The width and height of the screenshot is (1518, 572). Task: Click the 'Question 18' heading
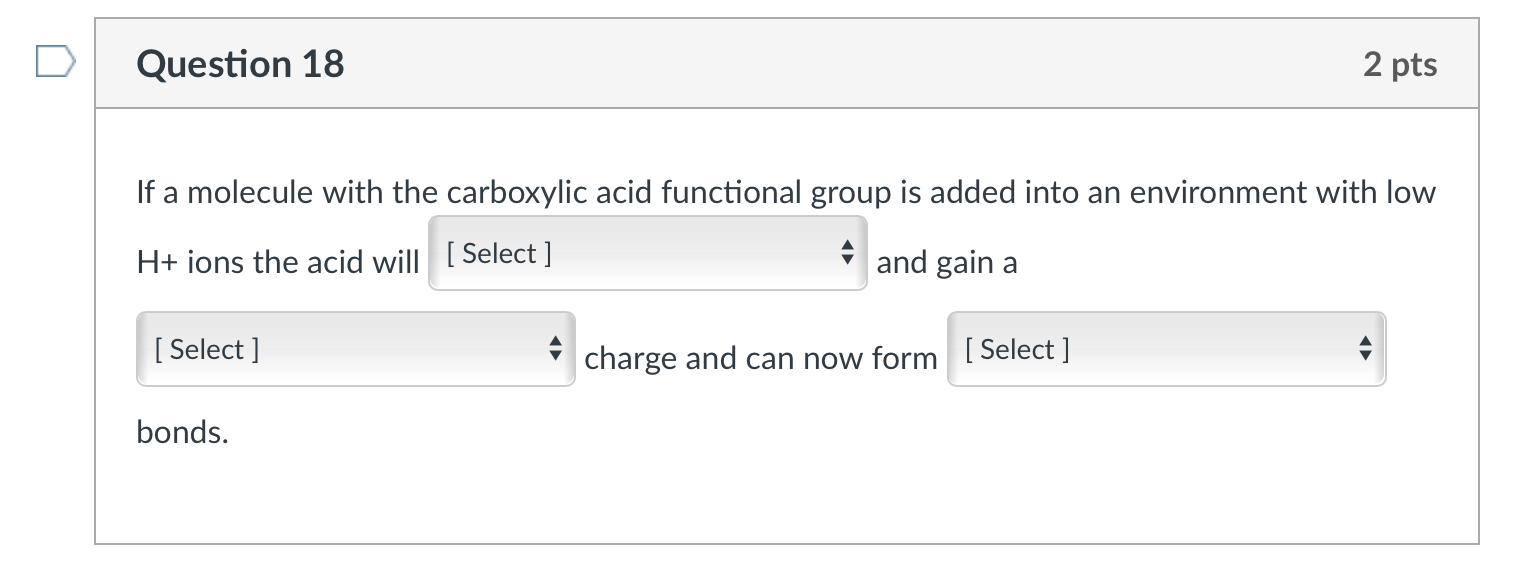point(240,64)
